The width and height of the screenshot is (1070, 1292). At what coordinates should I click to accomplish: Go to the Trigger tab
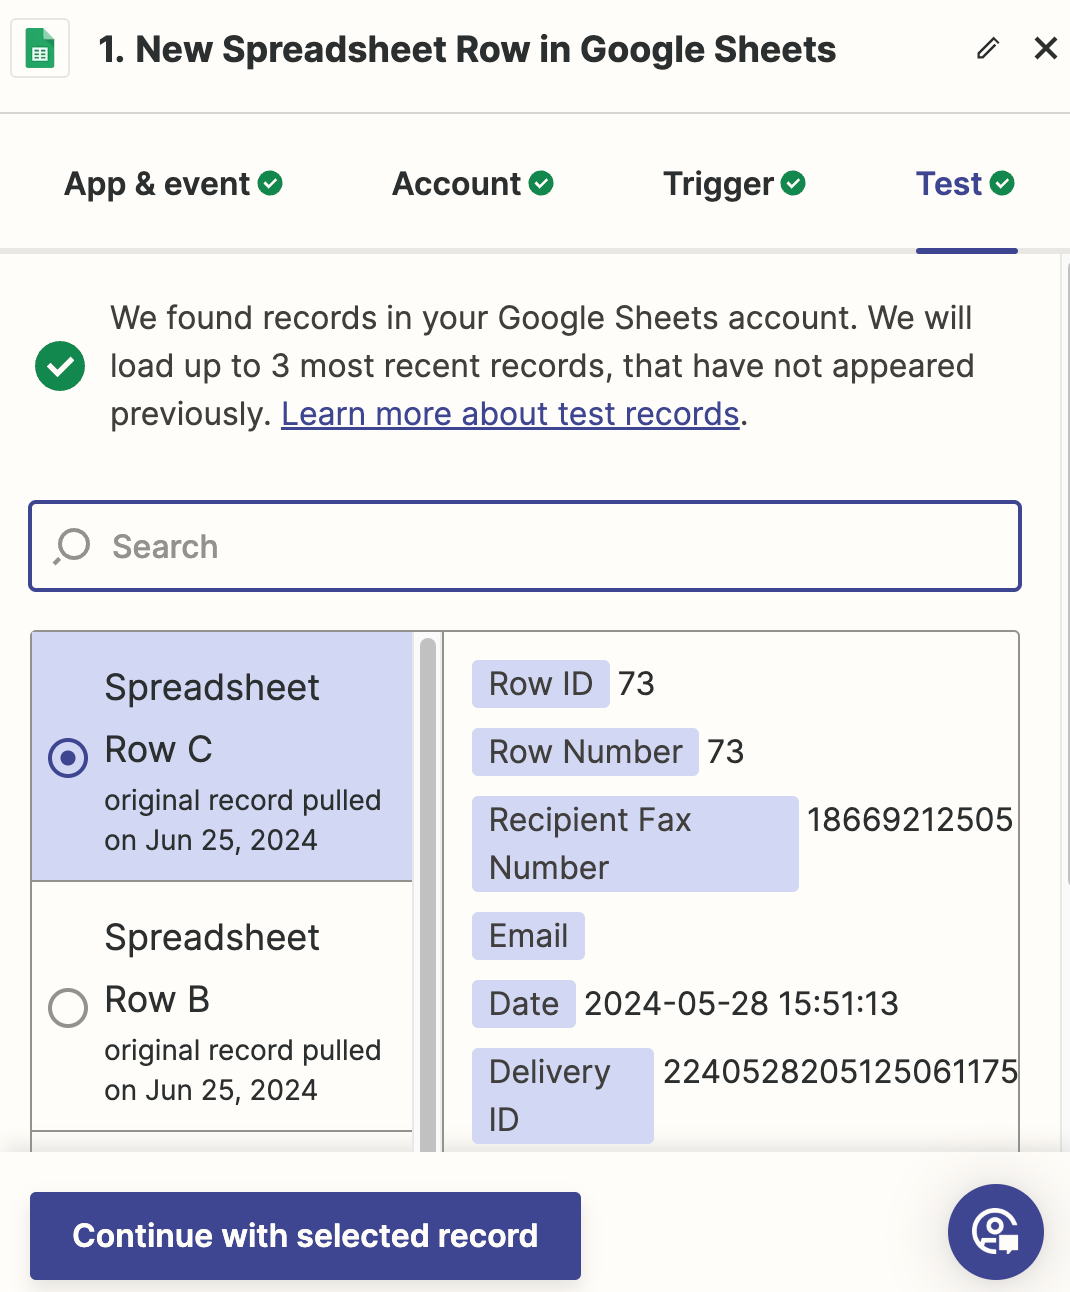pos(734,184)
